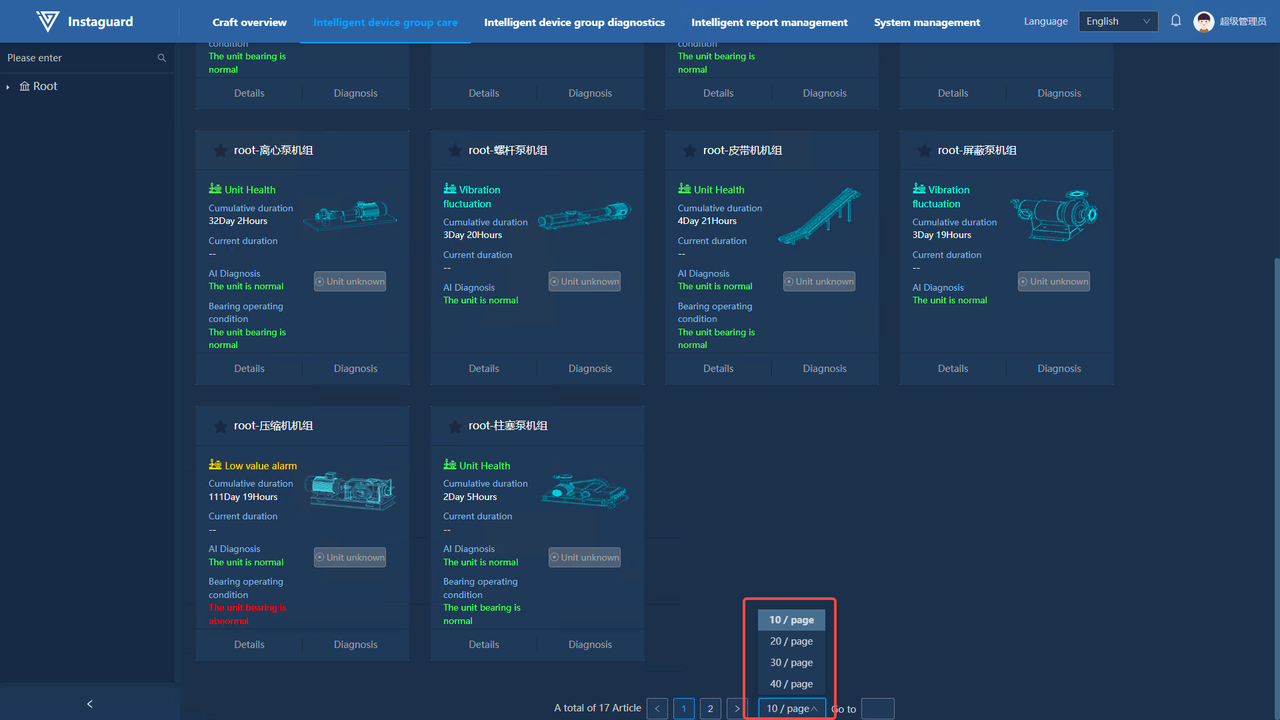Viewport: 1280px width, 720px height.
Task: Click plunger pump image in root-柱塞泵机组
Action: tap(585, 489)
